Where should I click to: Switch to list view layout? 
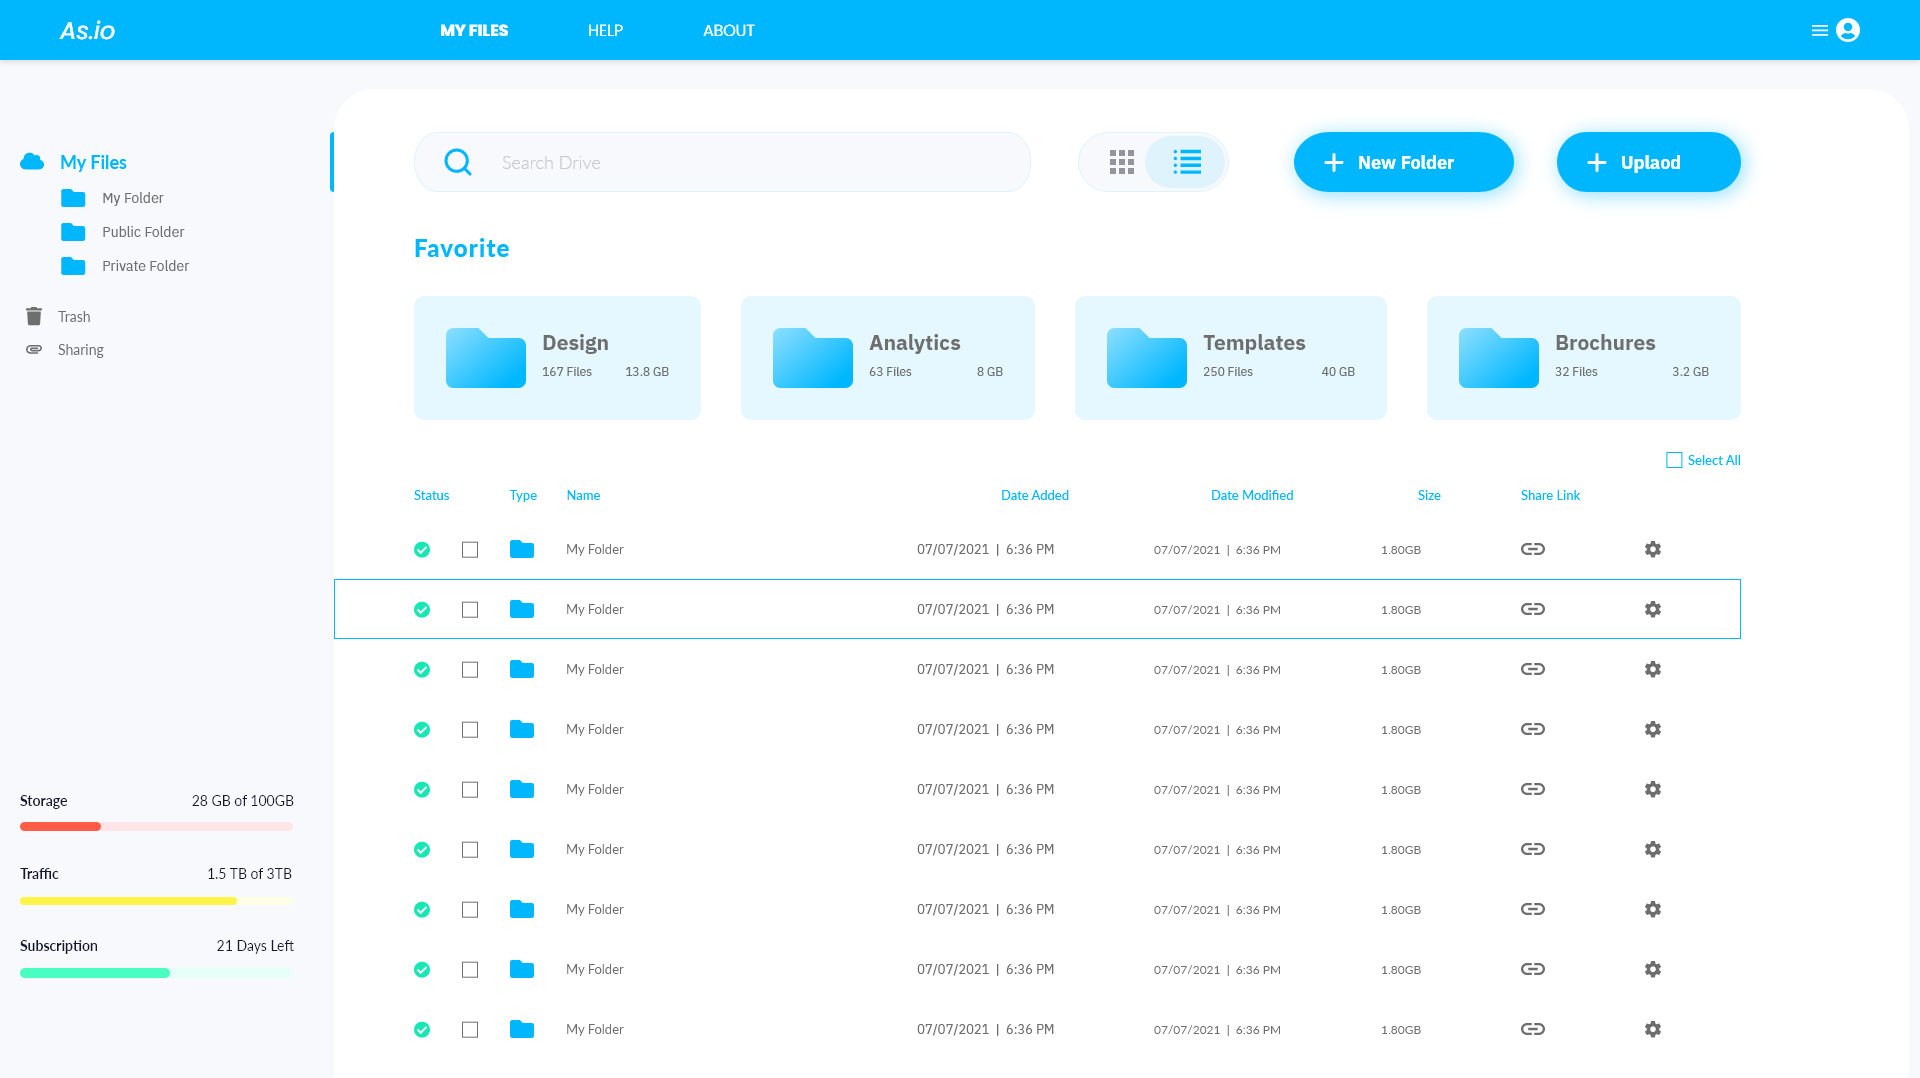tap(1185, 161)
